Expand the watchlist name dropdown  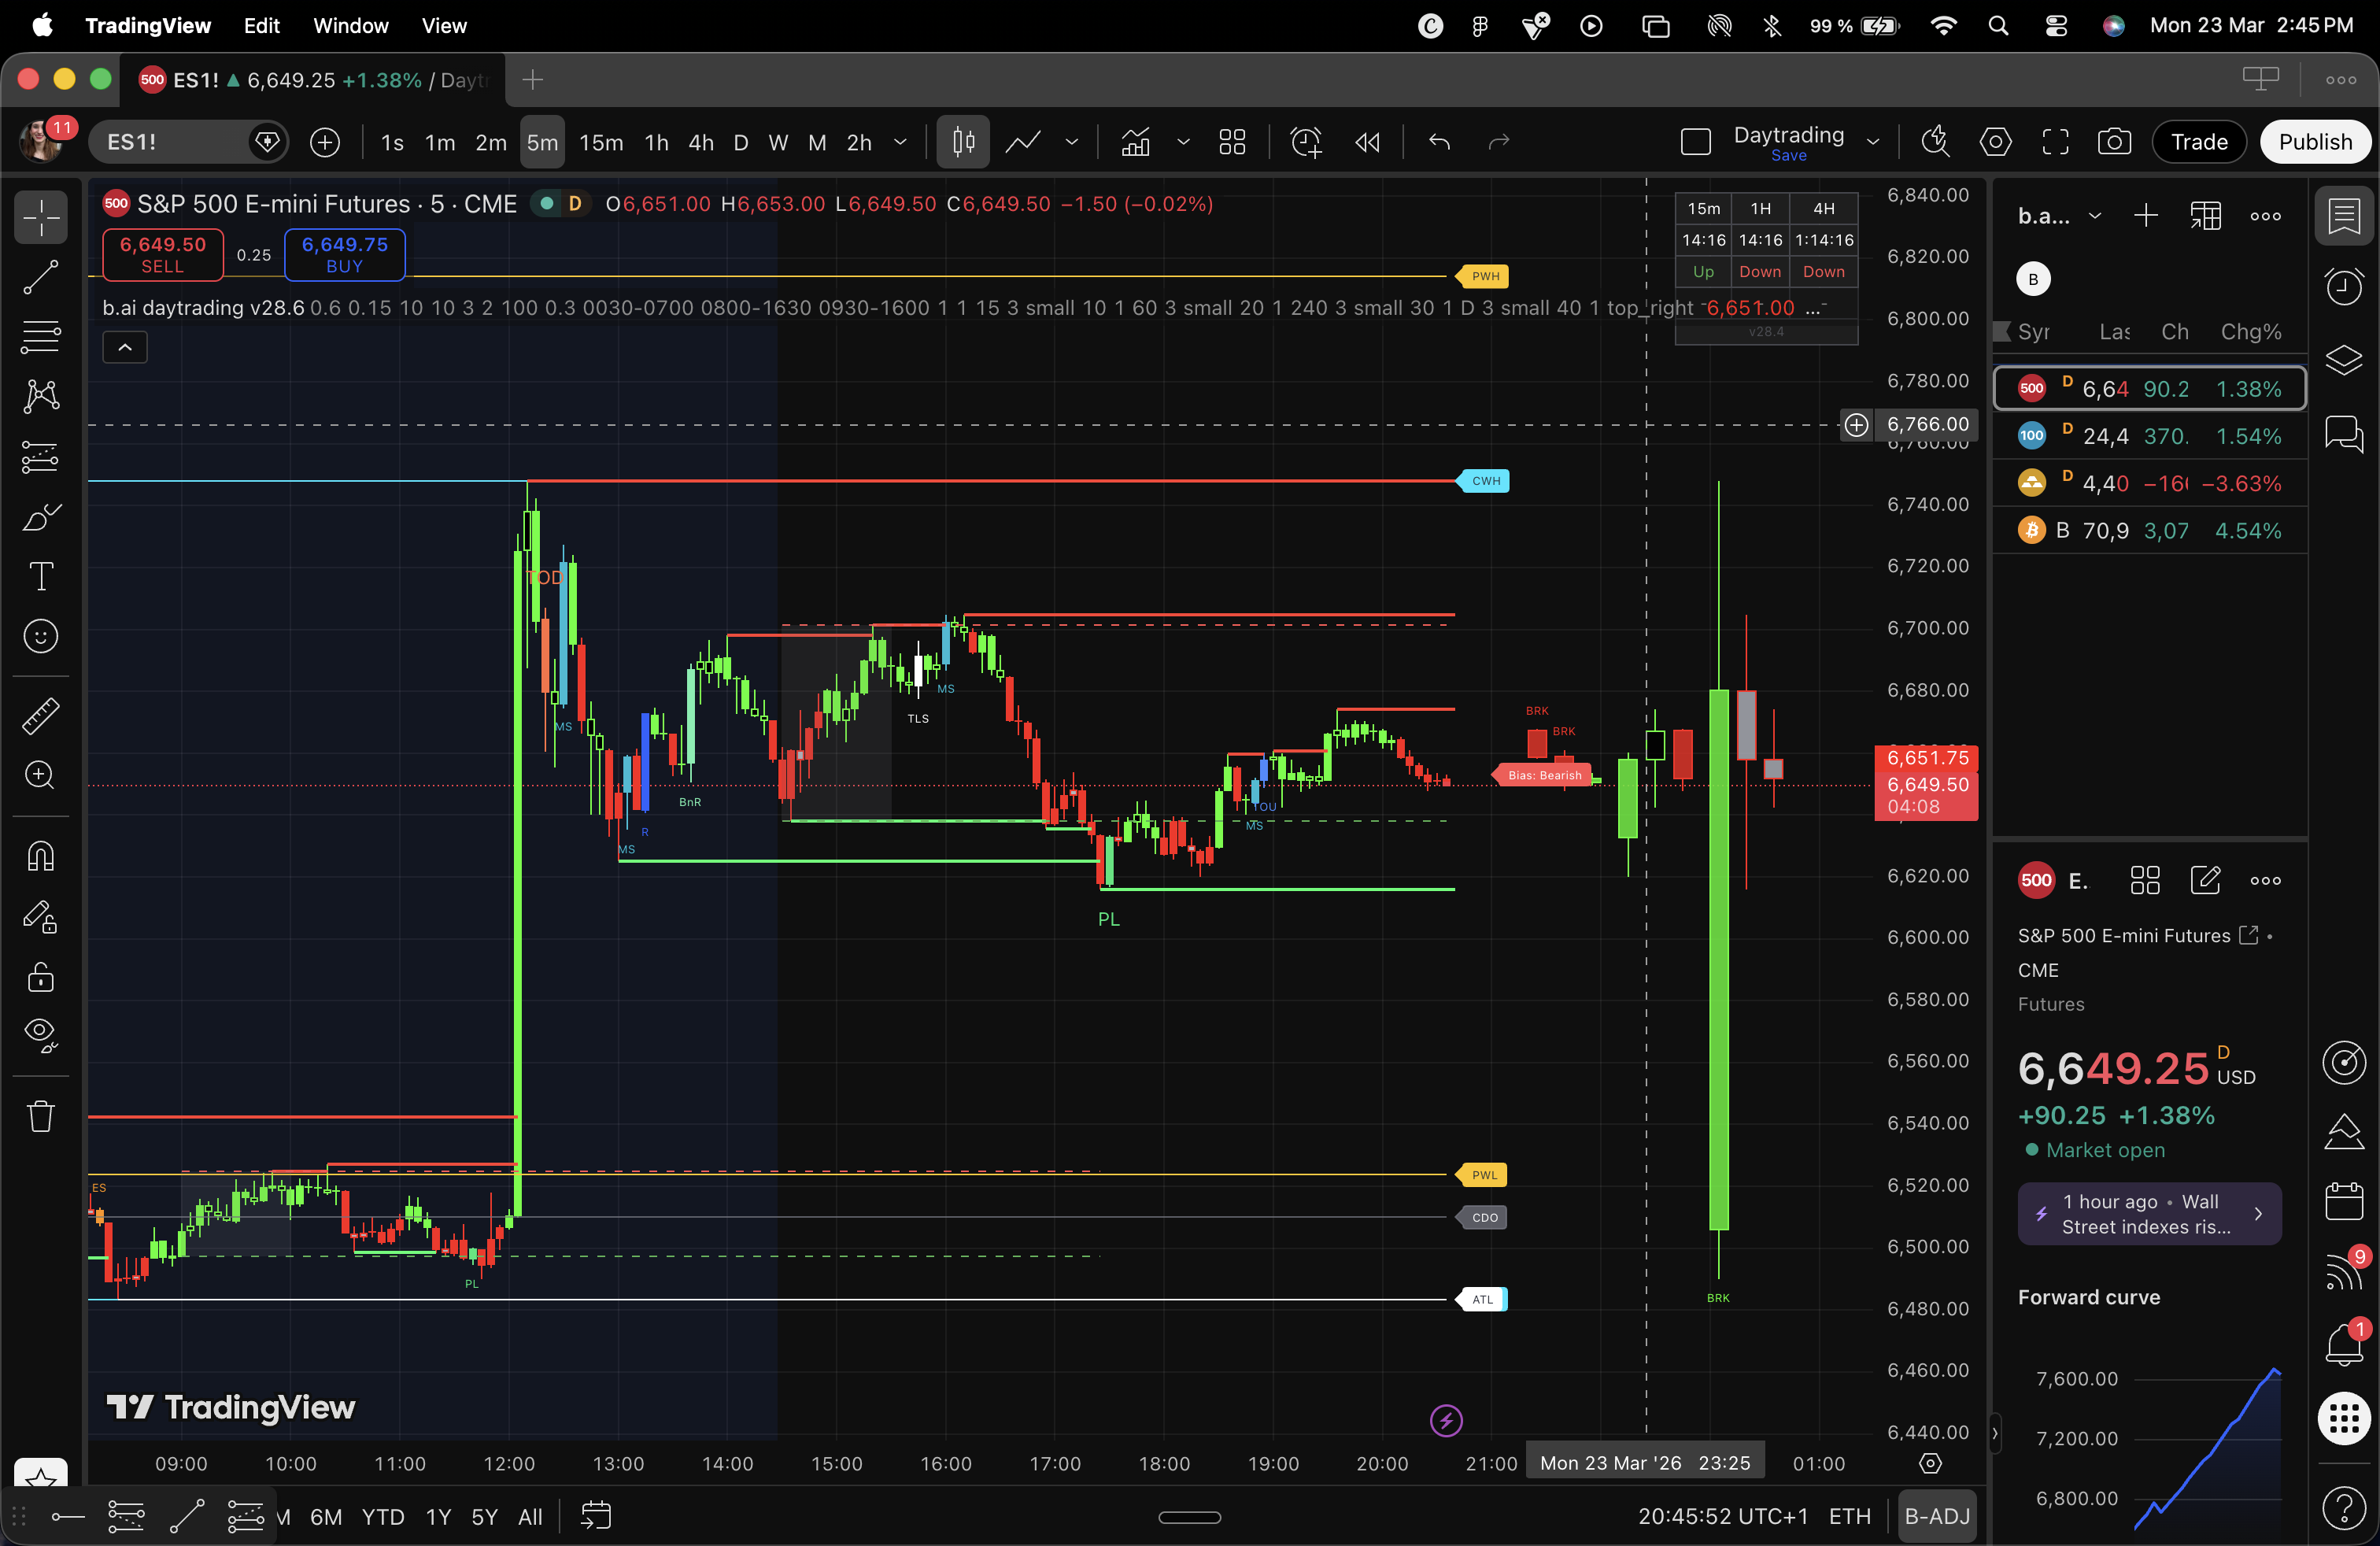[x=2094, y=216]
